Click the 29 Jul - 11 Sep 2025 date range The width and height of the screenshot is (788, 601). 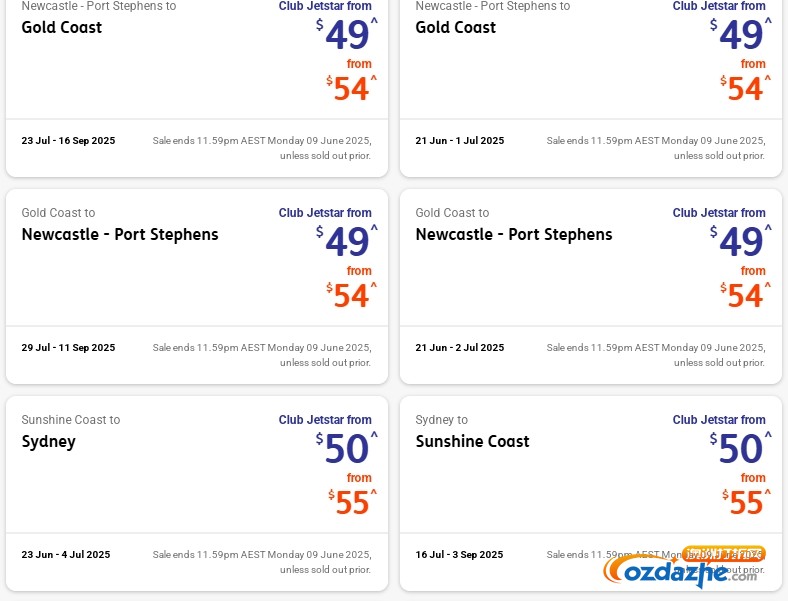point(68,348)
